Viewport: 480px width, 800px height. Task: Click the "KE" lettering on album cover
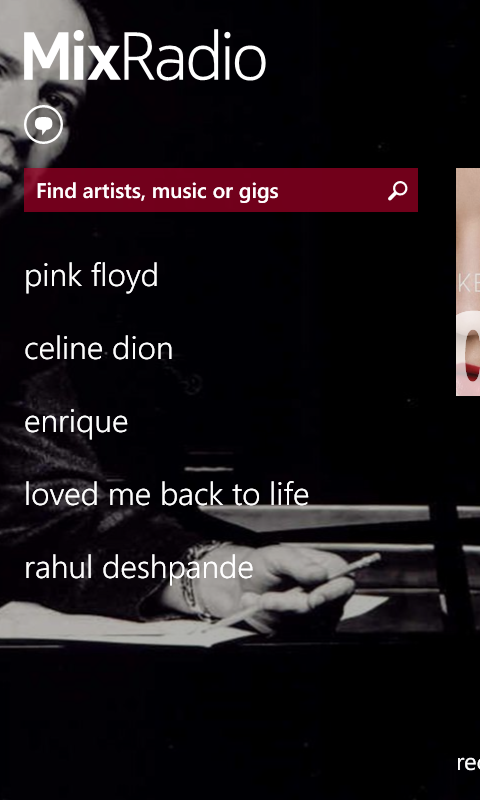pos(469,284)
